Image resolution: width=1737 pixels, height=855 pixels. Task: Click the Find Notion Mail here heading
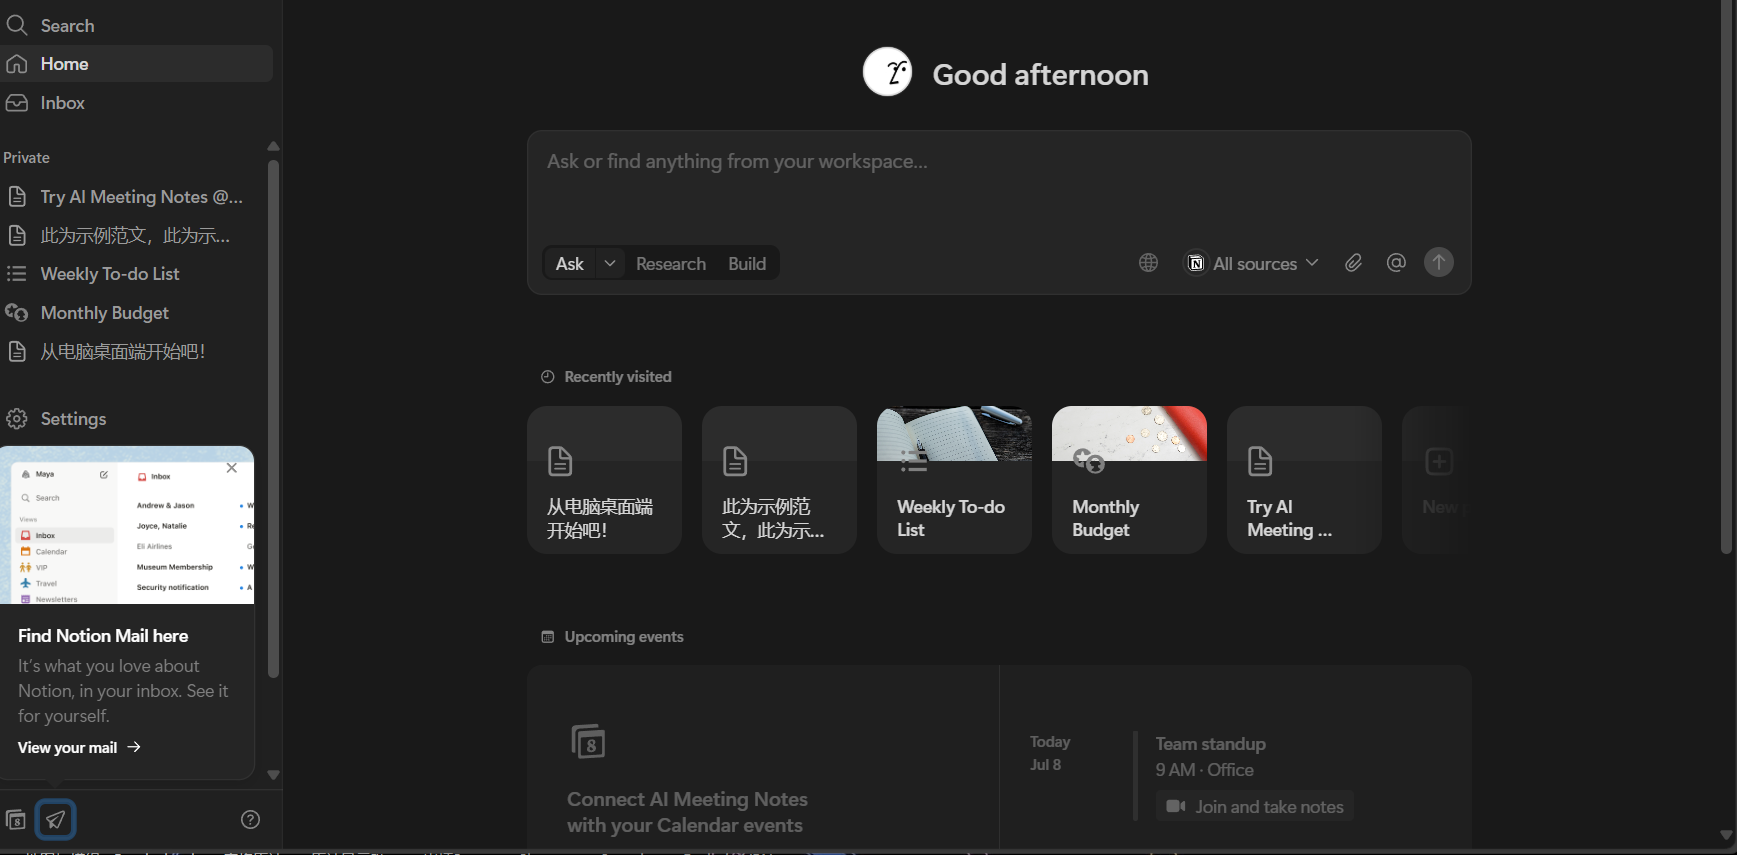103,636
